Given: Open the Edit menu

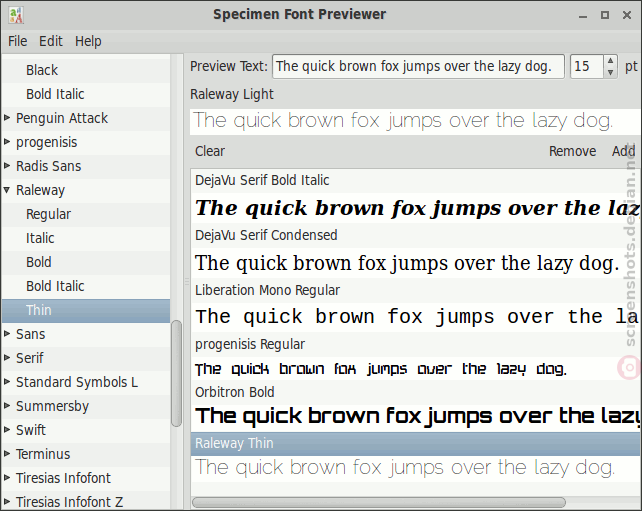Looking at the screenshot, I should tap(51, 41).
